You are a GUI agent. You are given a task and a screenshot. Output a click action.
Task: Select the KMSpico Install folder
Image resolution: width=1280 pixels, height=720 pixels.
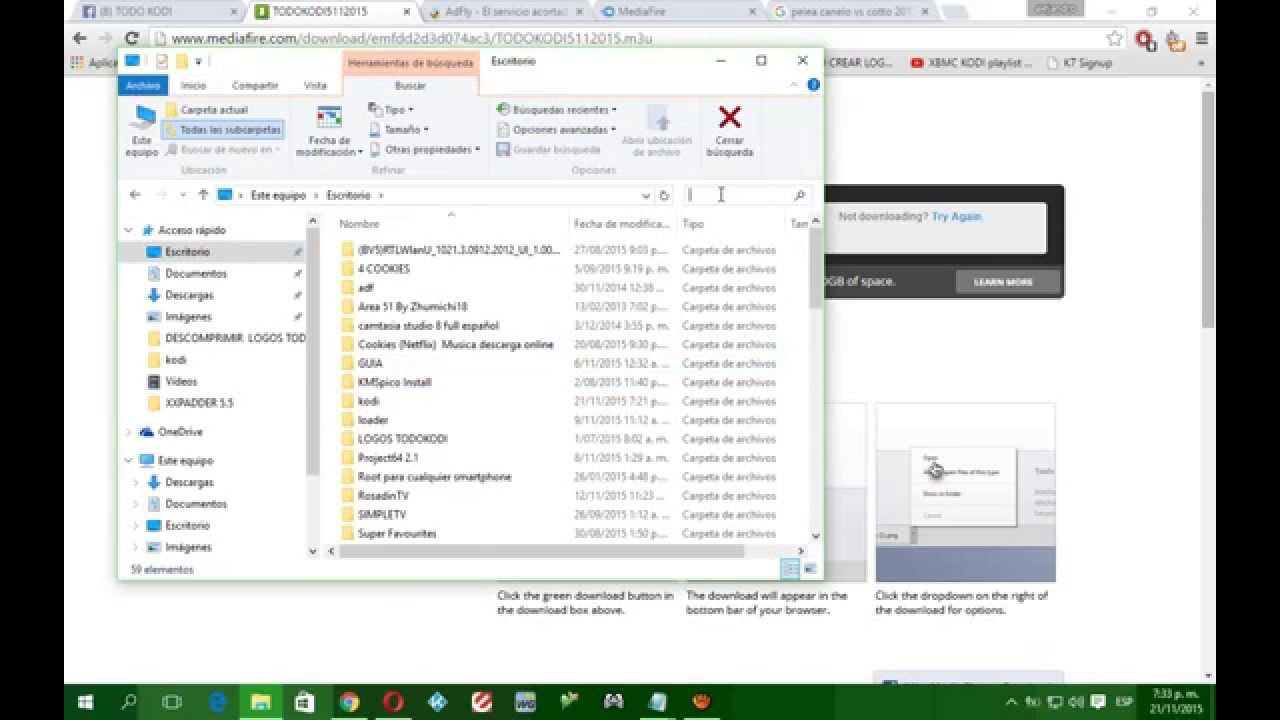tap(394, 382)
